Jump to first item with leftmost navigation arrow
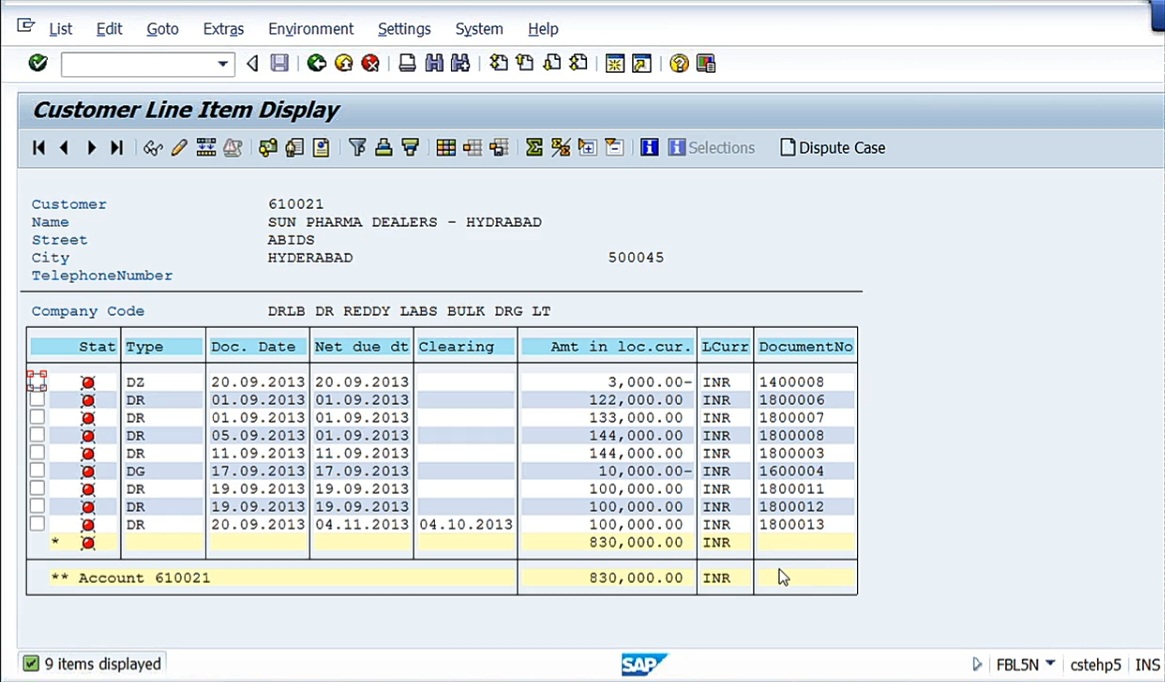The image size is (1165, 682). (39, 148)
